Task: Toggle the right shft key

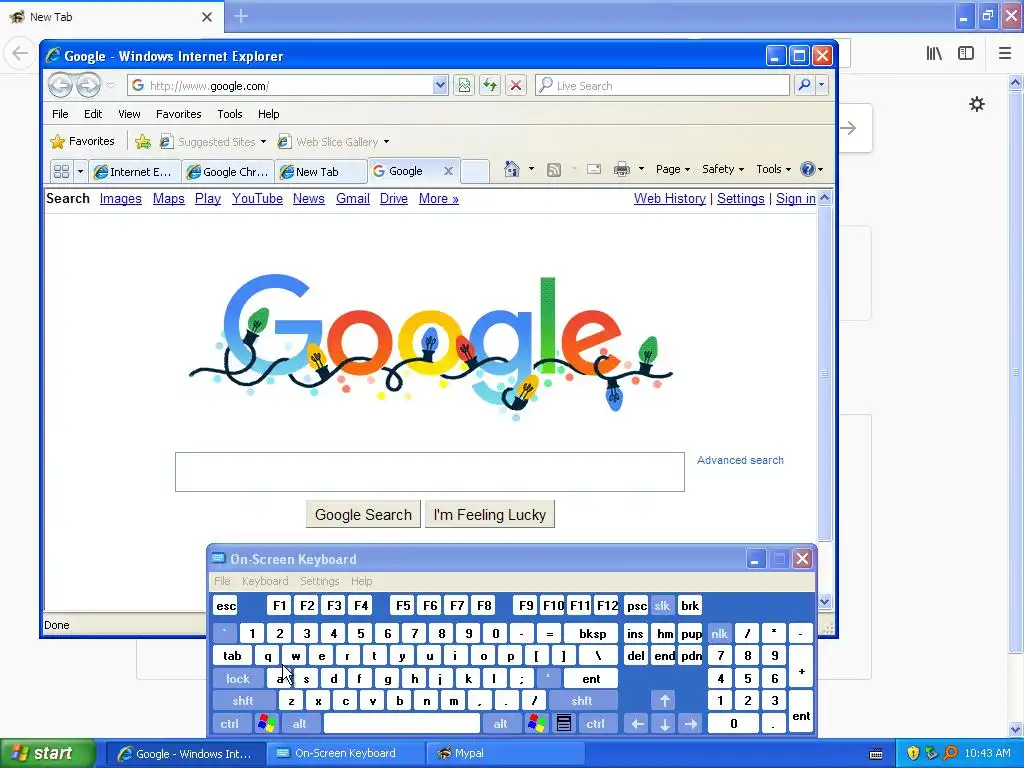Action: (582, 701)
